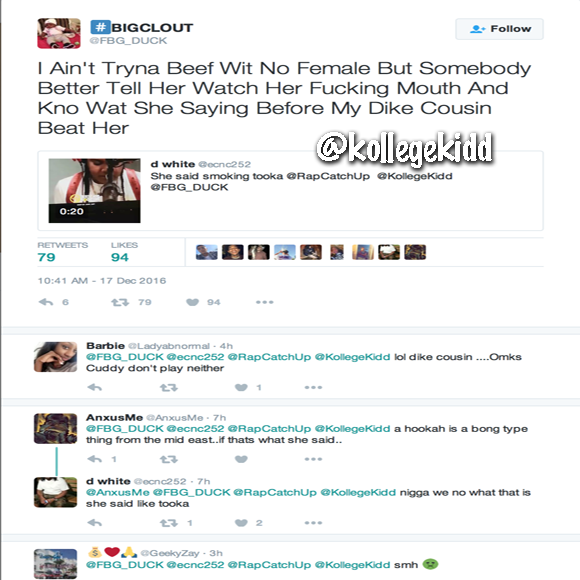This screenshot has height=580, width=580.
Task: View the 94 likes list
Action: [124, 252]
